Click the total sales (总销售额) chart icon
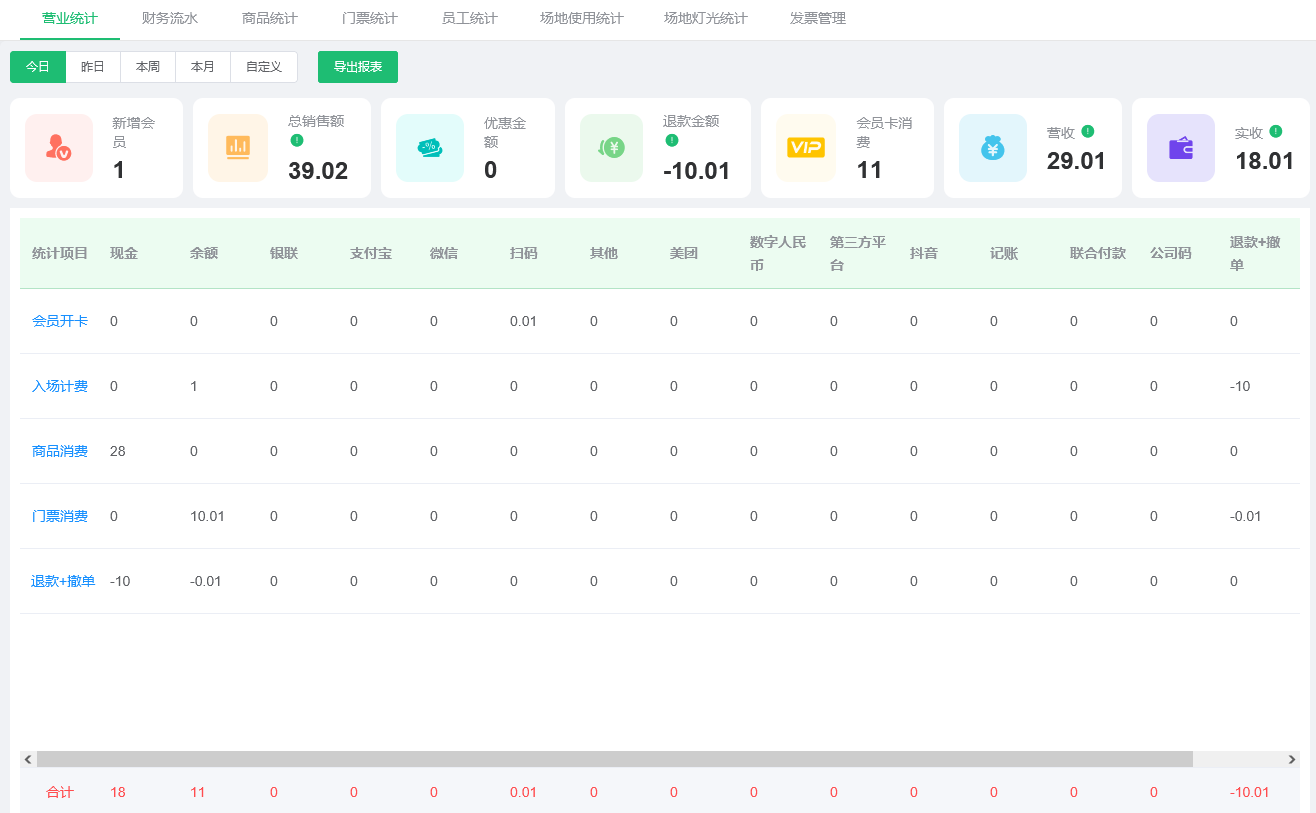1316x813 pixels. [x=238, y=148]
